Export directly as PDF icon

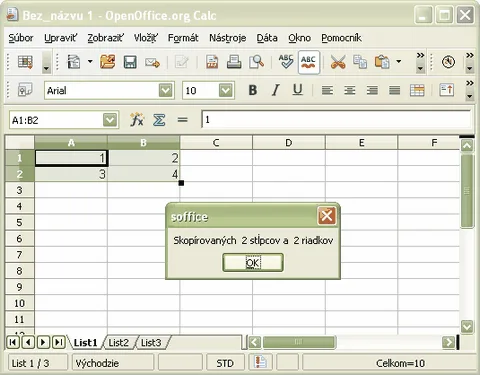[212, 62]
